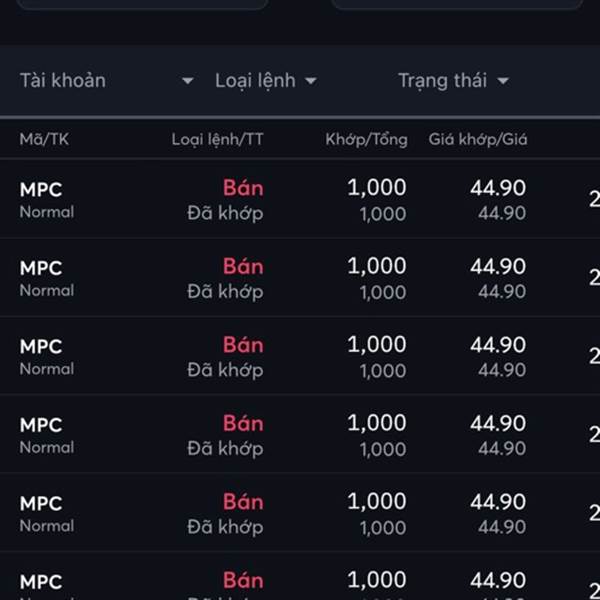Open the first MPC order row
Image resolution: width=600 pixels, height=600 pixels.
pyautogui.click(x=300, y=199)
